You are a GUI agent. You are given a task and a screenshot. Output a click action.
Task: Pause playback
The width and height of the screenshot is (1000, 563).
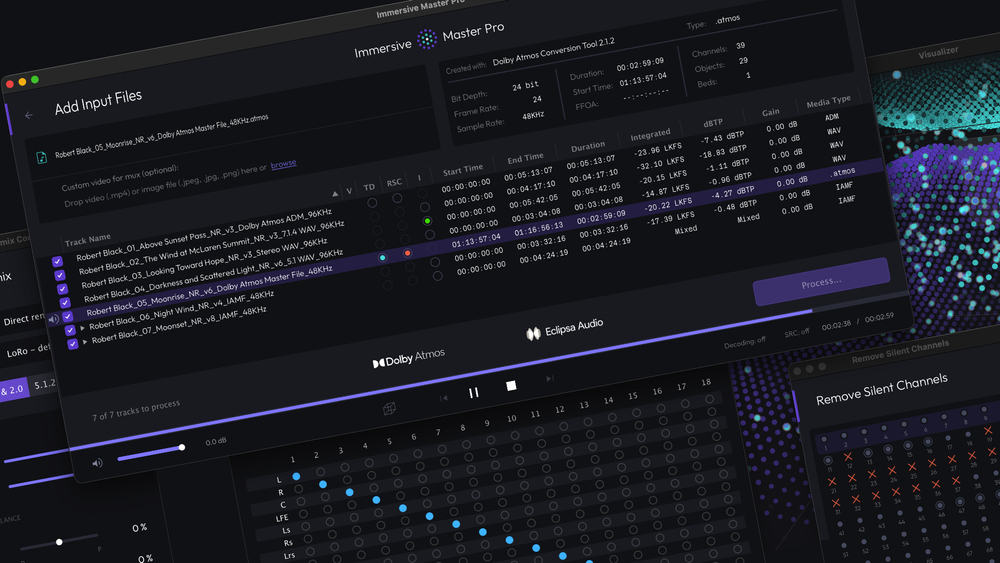pos(473,393)
